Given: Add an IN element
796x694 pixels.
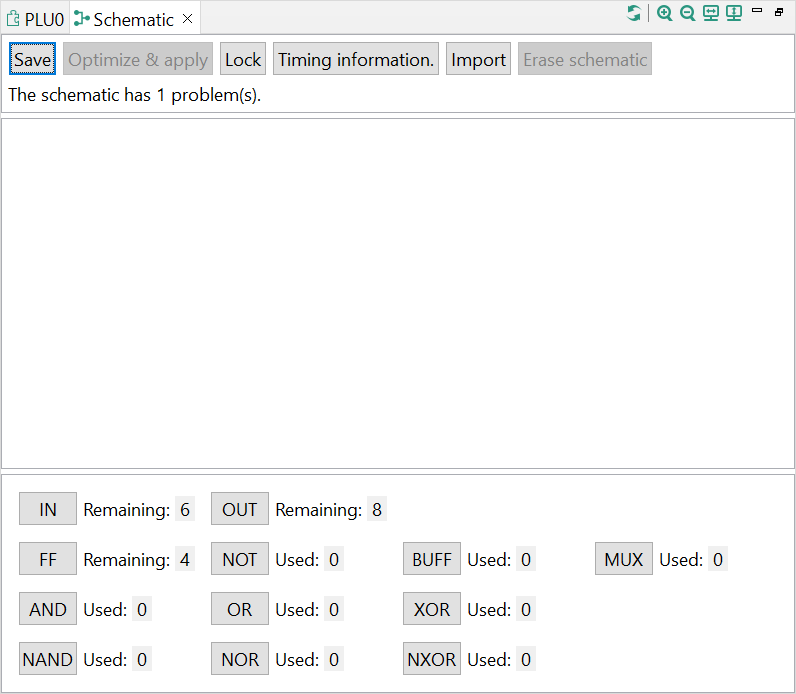Looking at the screenshot, I should coord(48,509).
